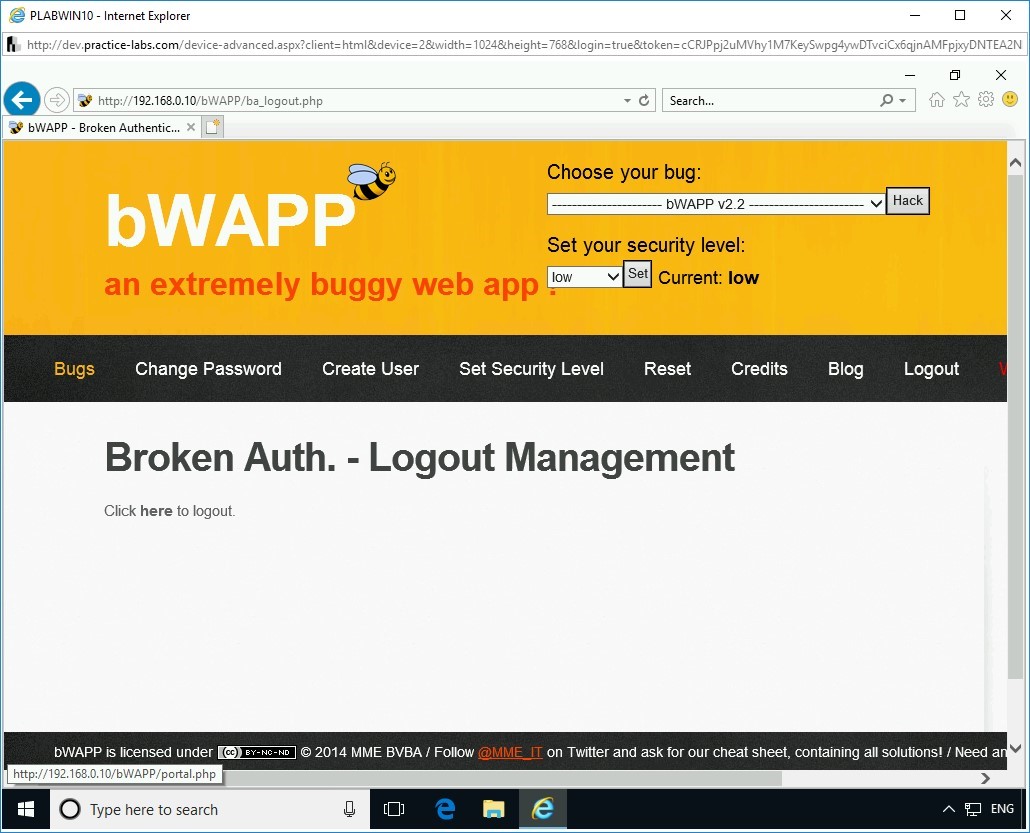Launch Microsoft Edge from the taskbar
Screen dimensions: 1030x833
pyautogui.click(x=444, y=809)
